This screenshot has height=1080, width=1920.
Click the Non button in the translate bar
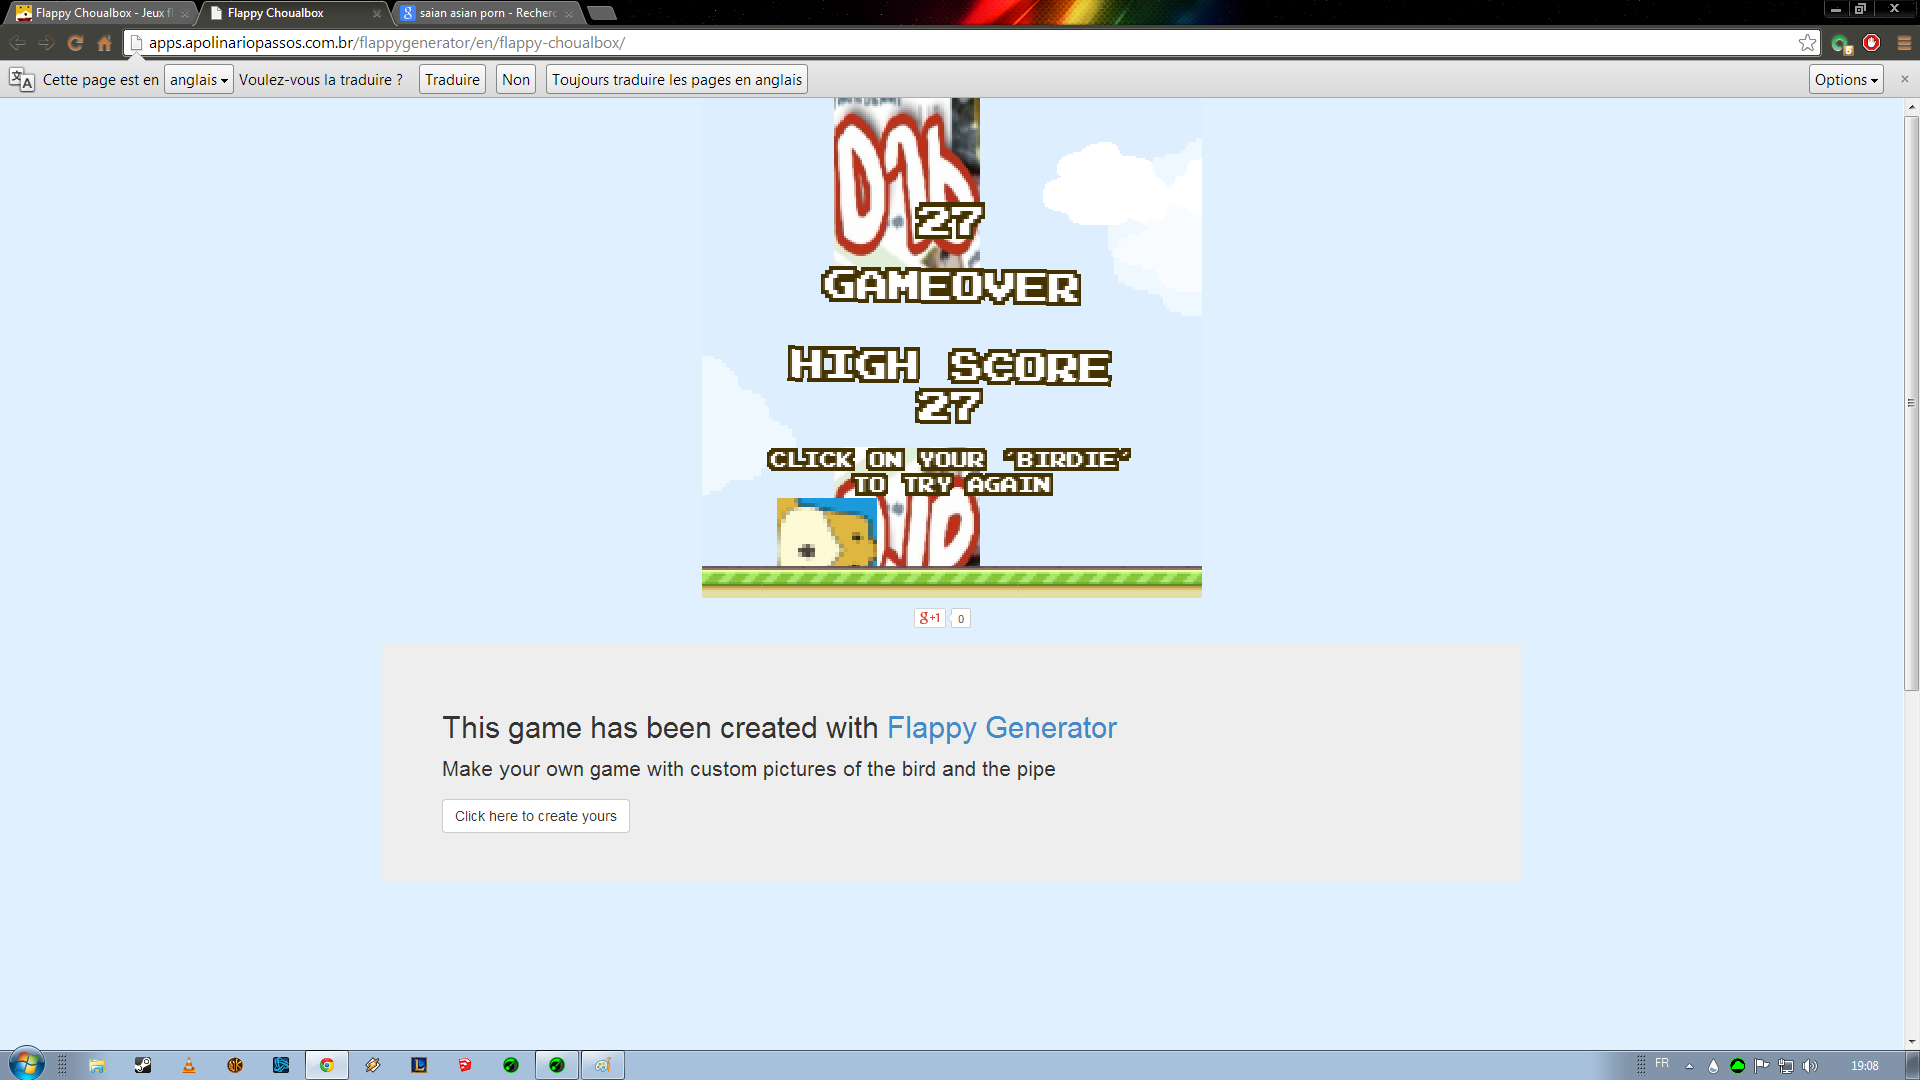516,80
